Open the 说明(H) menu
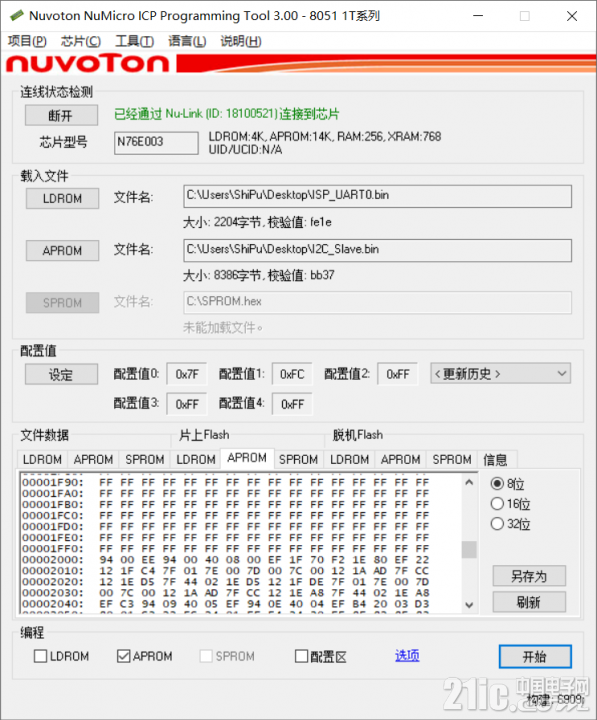This screenshot has height=720, width=597. point(241,41)
